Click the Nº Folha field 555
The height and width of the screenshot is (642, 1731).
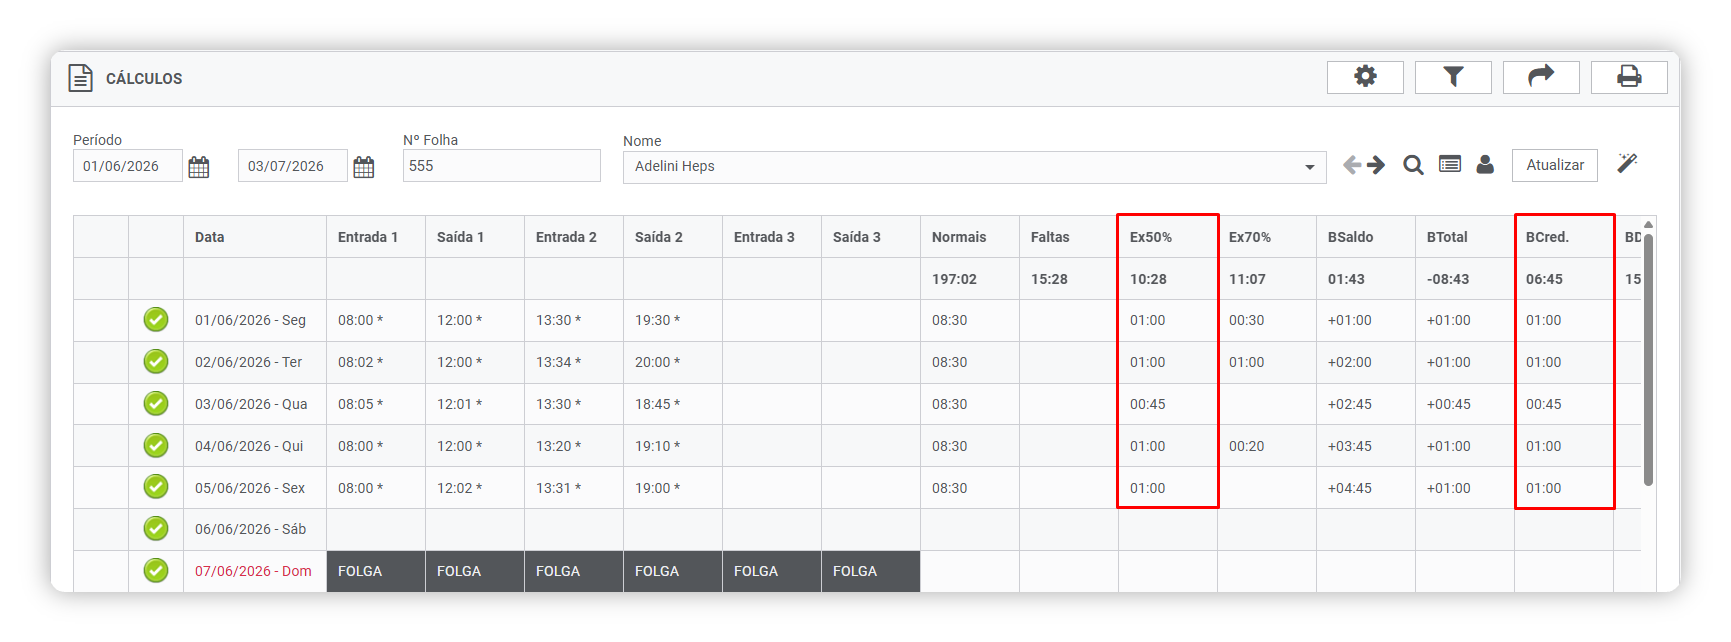point(502,166)
